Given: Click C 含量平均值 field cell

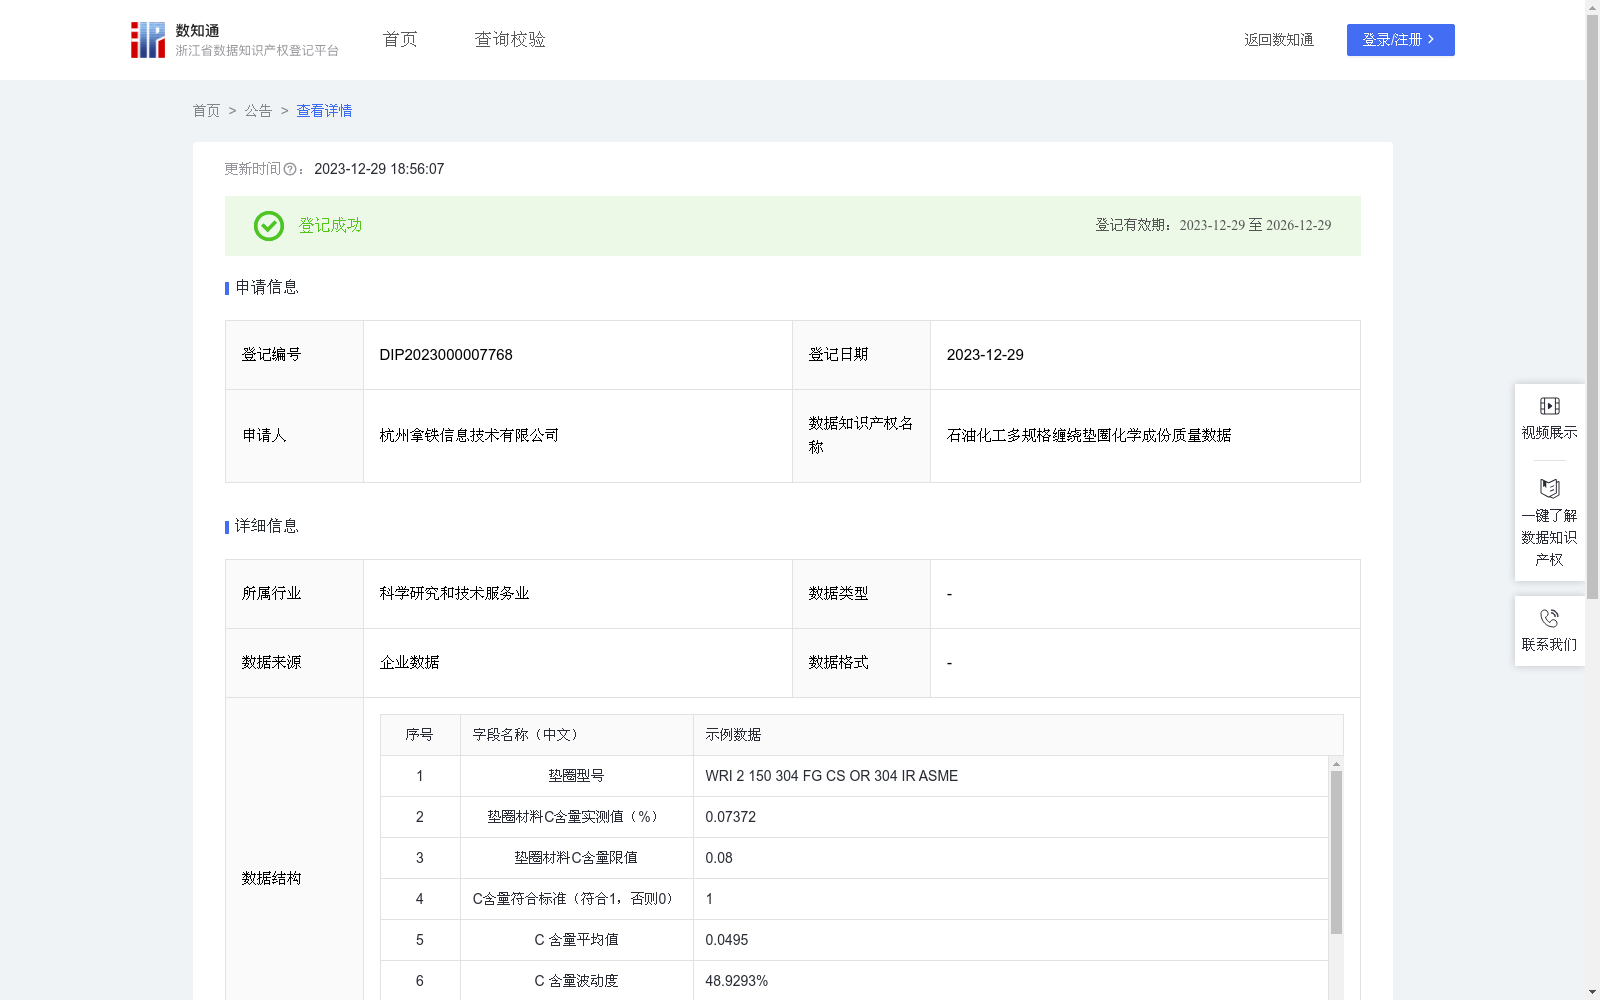Looking at the screenshot, I should coord(576,940).
